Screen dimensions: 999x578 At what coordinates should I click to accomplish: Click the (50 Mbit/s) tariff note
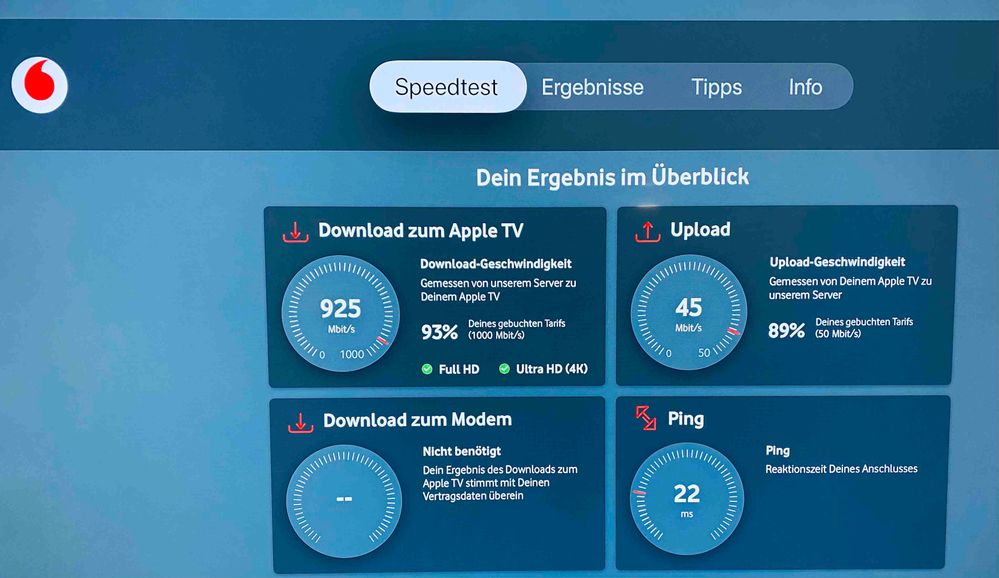838,333
